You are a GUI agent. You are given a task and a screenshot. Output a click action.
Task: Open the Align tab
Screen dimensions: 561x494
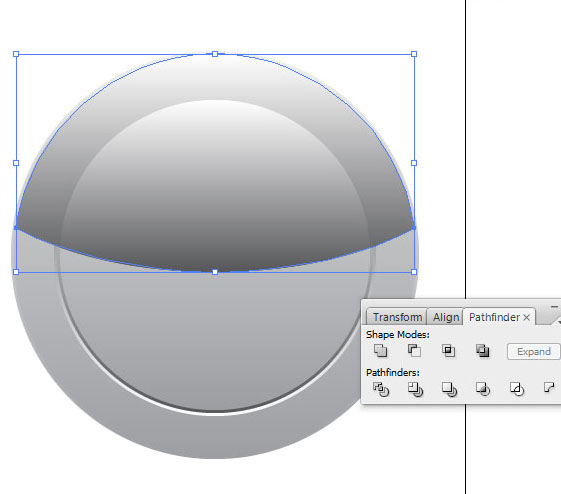tap(446, 317)
